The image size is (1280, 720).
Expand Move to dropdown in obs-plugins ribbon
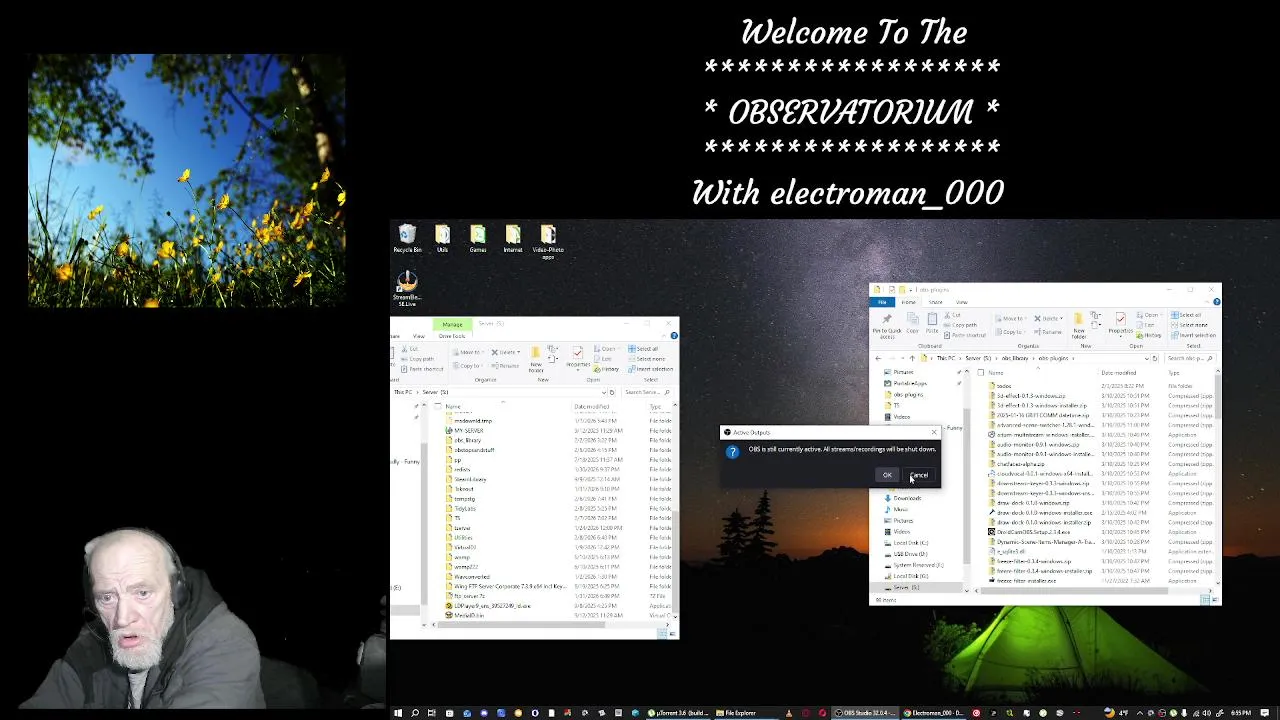[x=1025, y=319]
